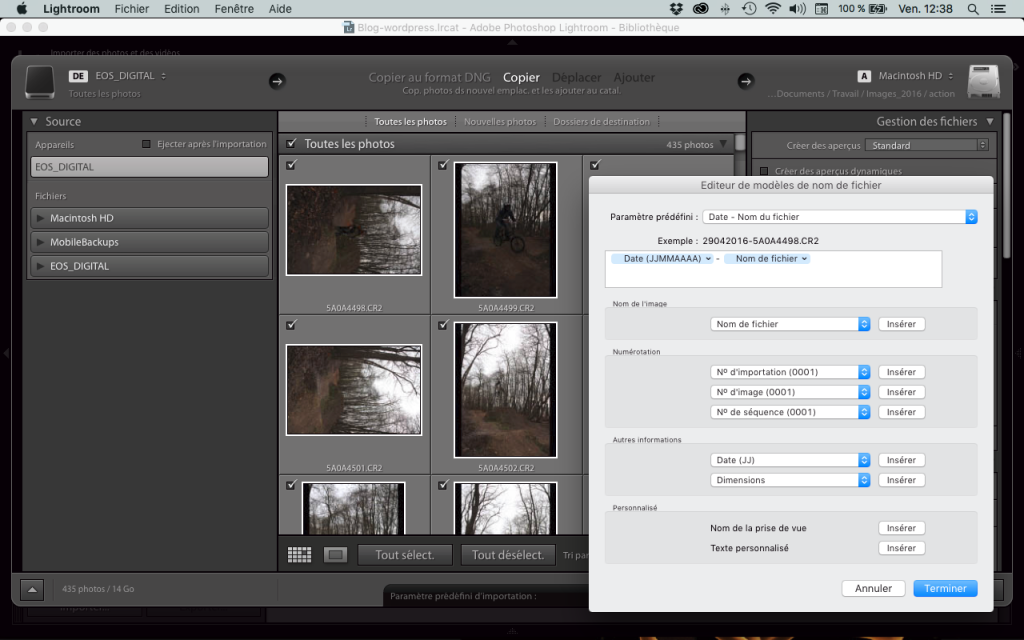The width and height of the screenshot is (1024, 640).
Task: Insert the N° d'importation (0001) token
Action: coord(901,372)
